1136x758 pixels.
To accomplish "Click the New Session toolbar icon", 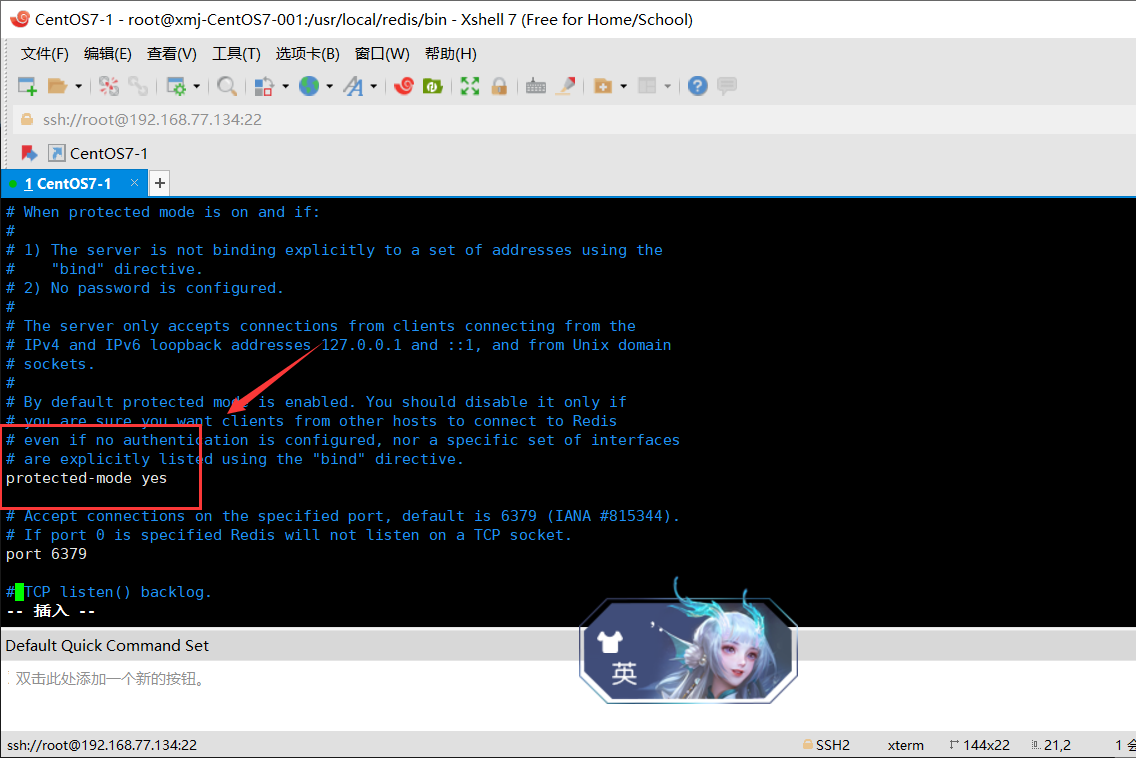I will pos(28,86).
